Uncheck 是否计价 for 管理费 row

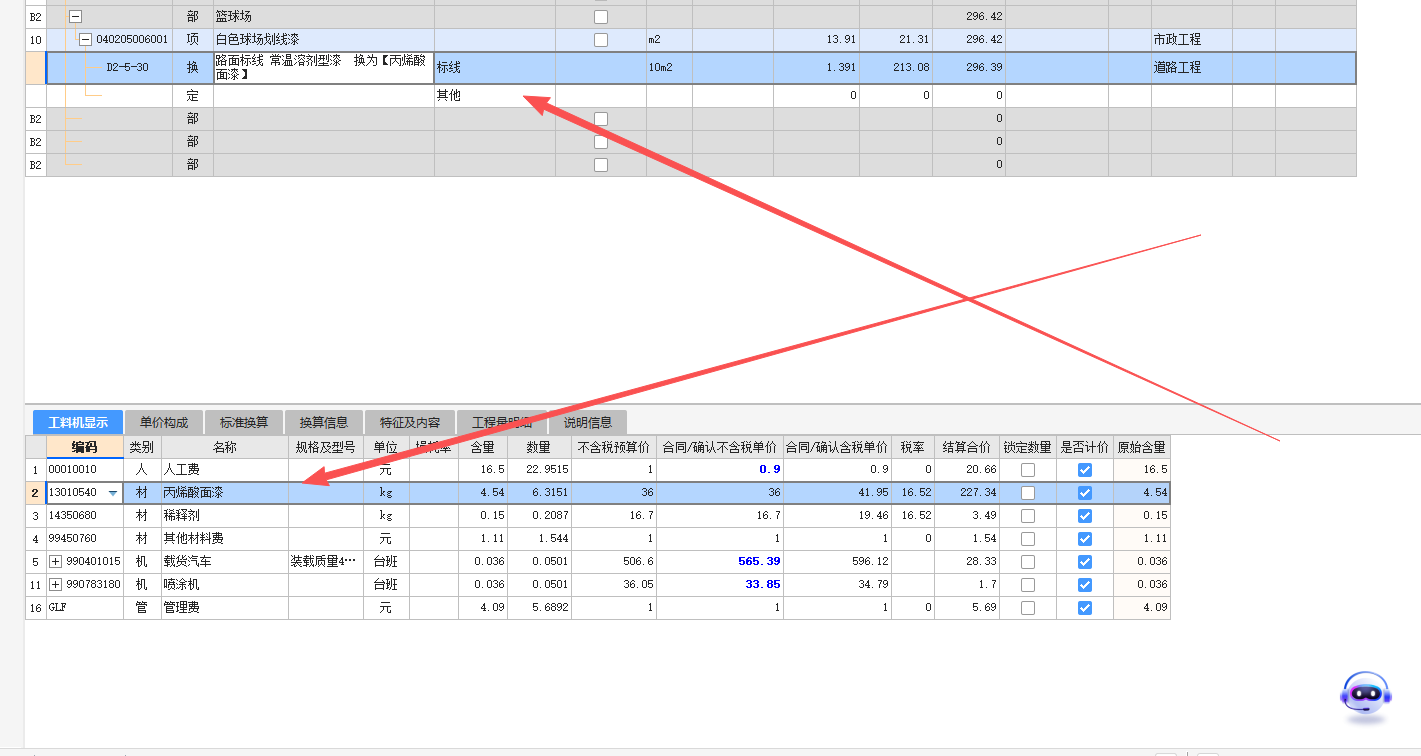pos(1084,608)
